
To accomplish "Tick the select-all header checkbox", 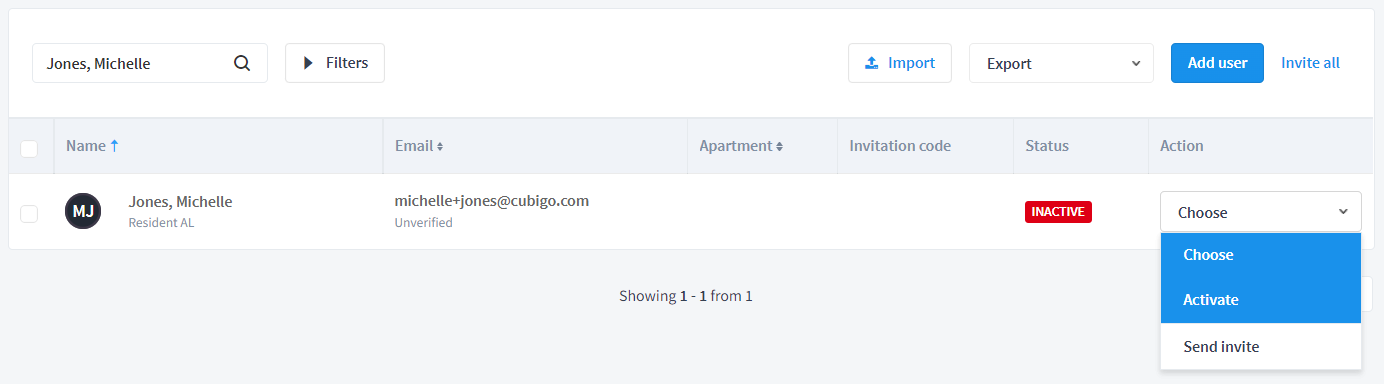I will [x=29, y=149].
